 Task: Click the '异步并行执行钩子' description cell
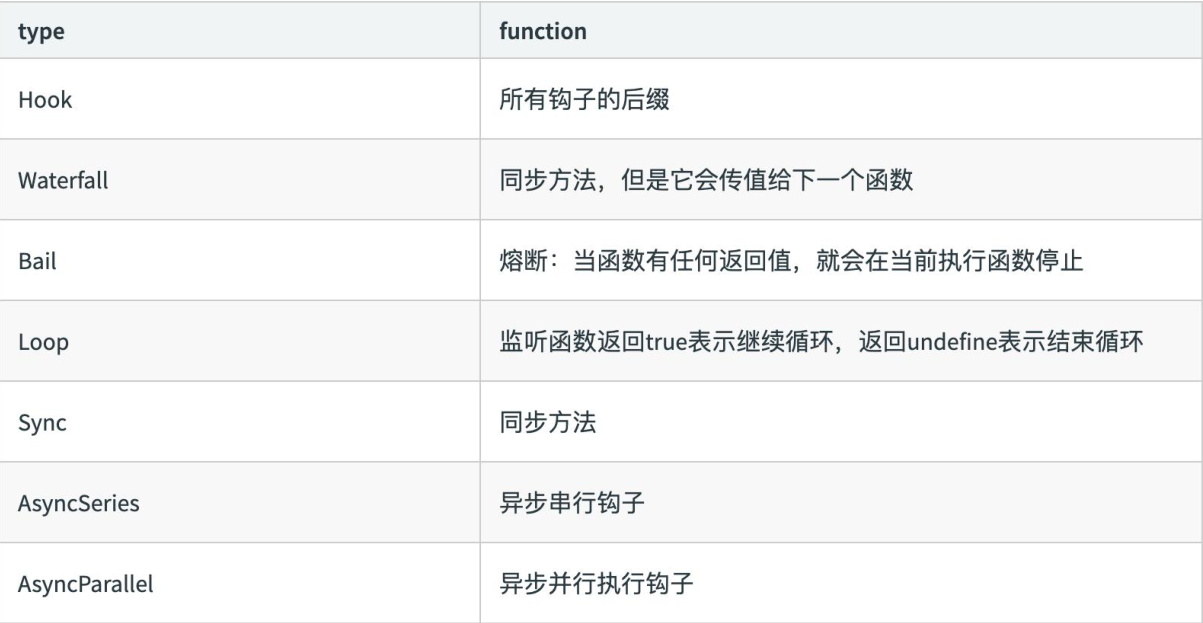[x=841, y=583]
